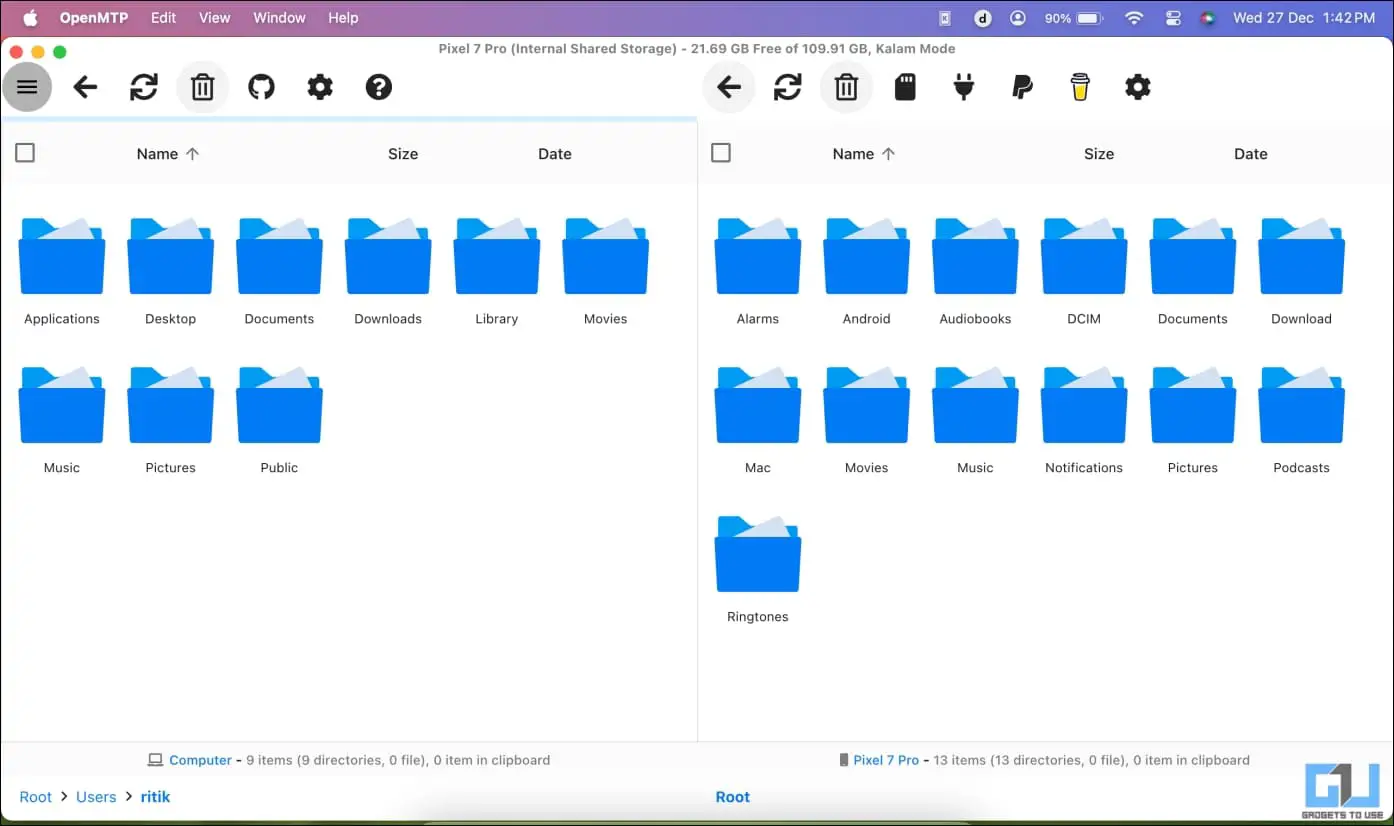Screen dimensions: 1394x826
Task: Open macOS Control Center icon
Action: [x=1174, y=18]
